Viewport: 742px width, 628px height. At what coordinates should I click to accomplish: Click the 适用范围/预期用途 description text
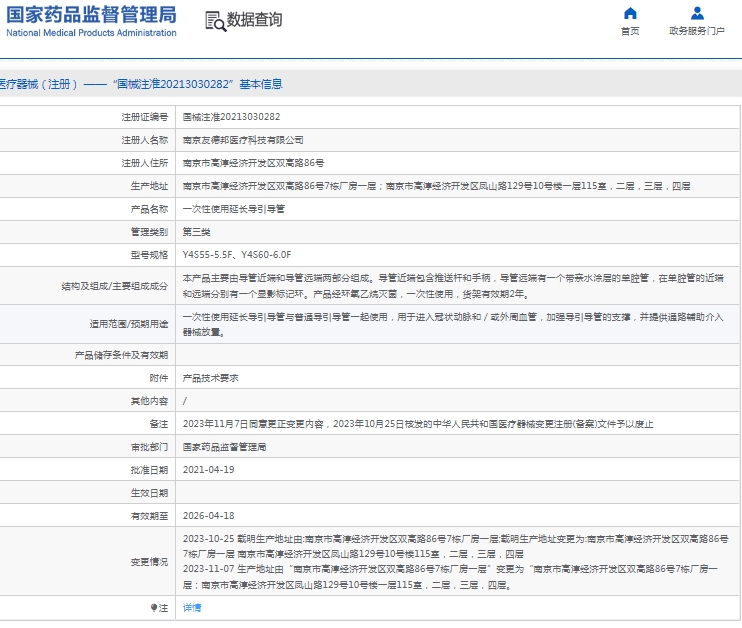[x=453, y=324]
